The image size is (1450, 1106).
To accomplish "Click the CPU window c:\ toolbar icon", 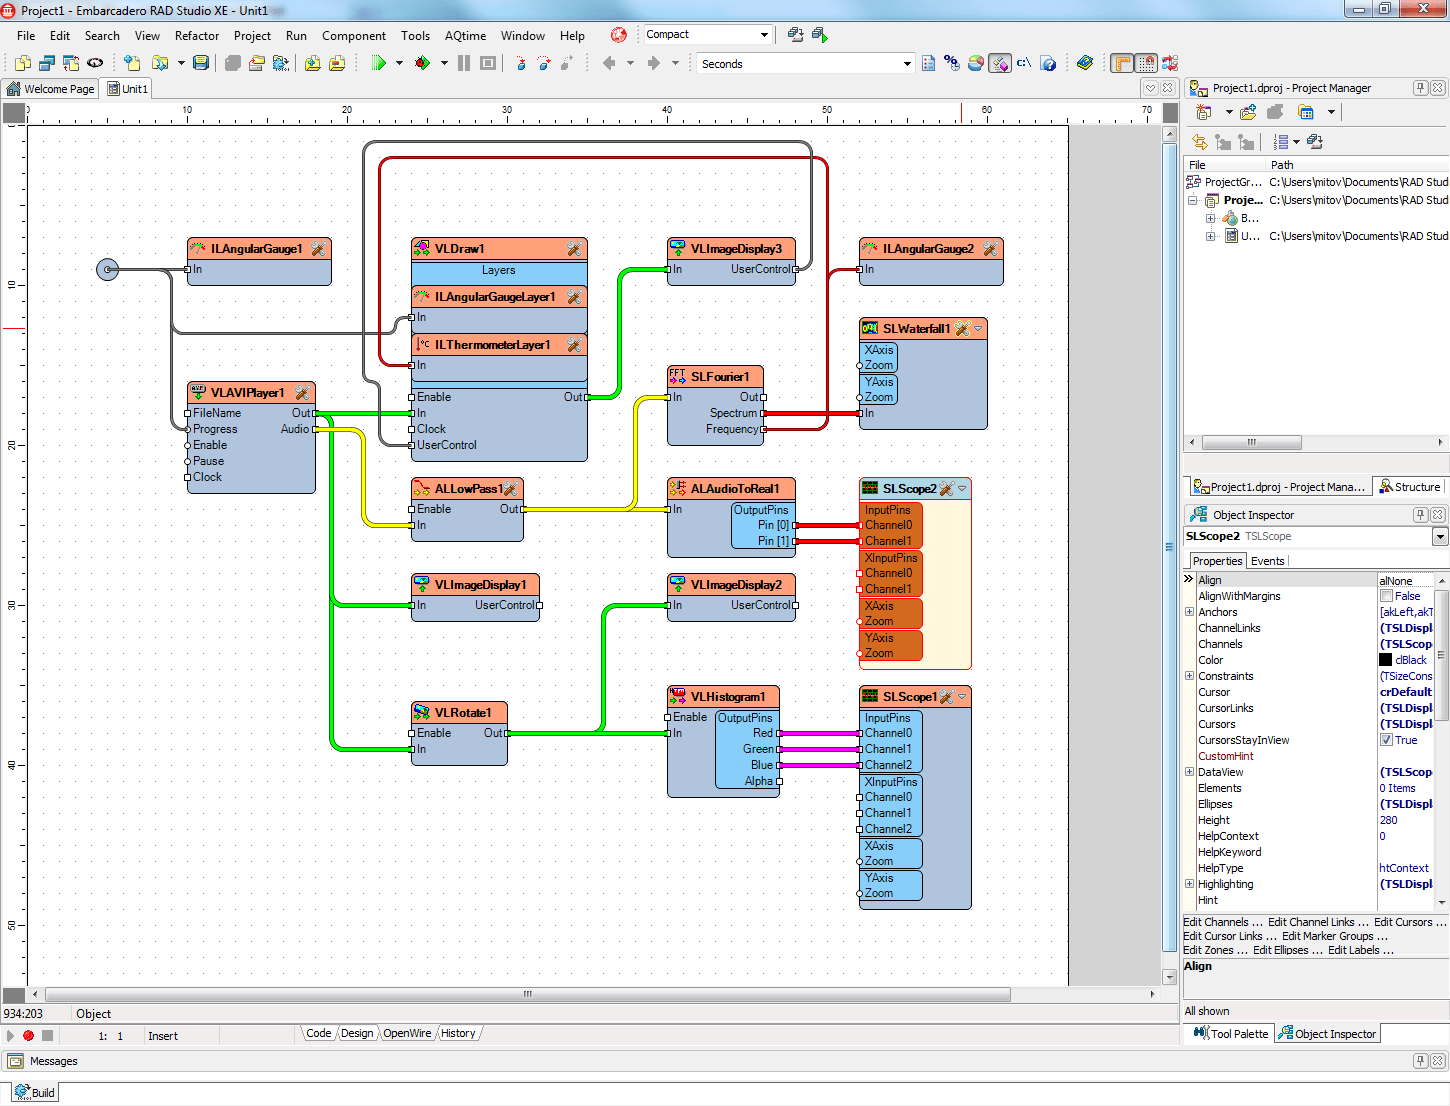I will tap(1022, 63).
